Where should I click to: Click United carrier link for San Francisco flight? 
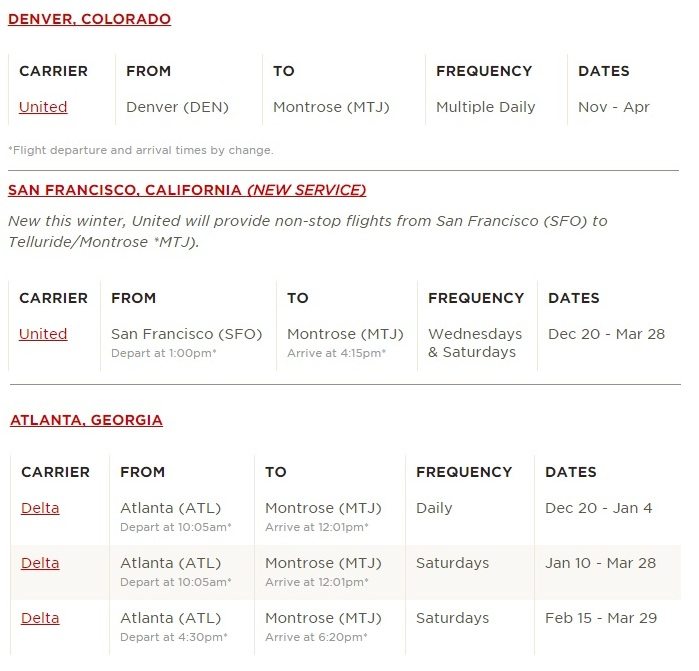43,334
